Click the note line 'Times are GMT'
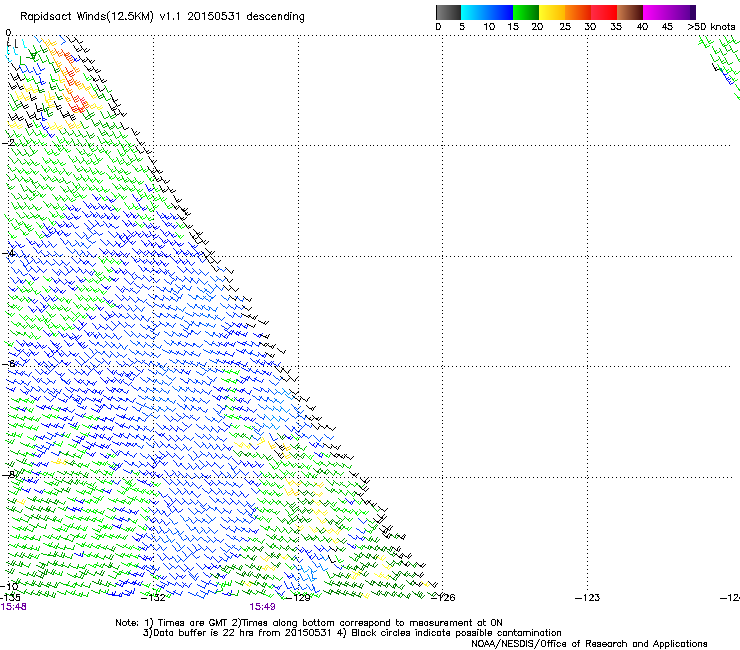740x650 pixels. 193,623
